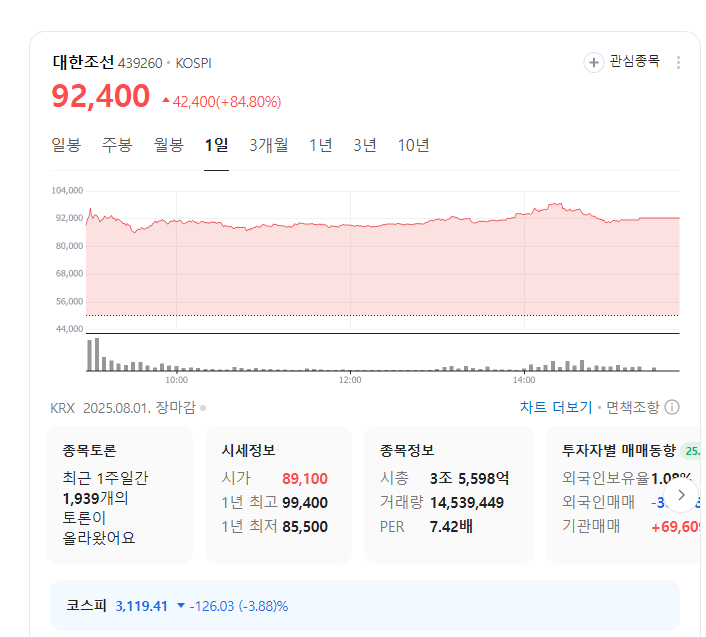Open the 투자자별 매매동향 card

624,495
